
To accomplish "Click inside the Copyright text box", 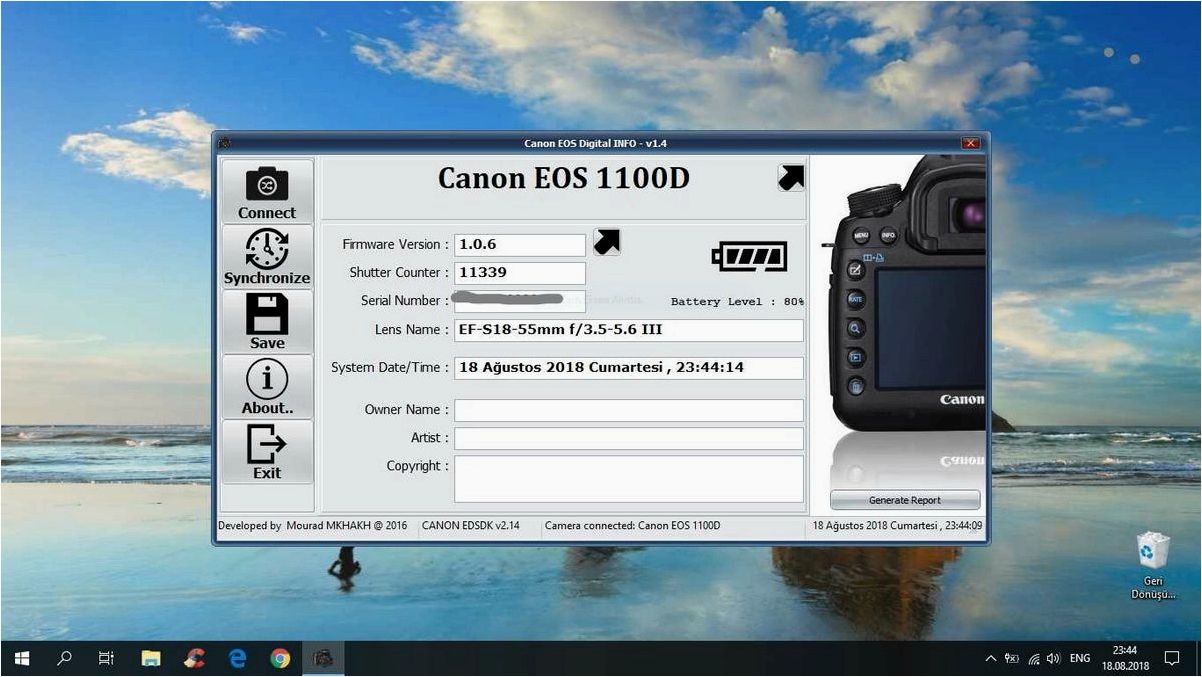I will pos(629,479).
